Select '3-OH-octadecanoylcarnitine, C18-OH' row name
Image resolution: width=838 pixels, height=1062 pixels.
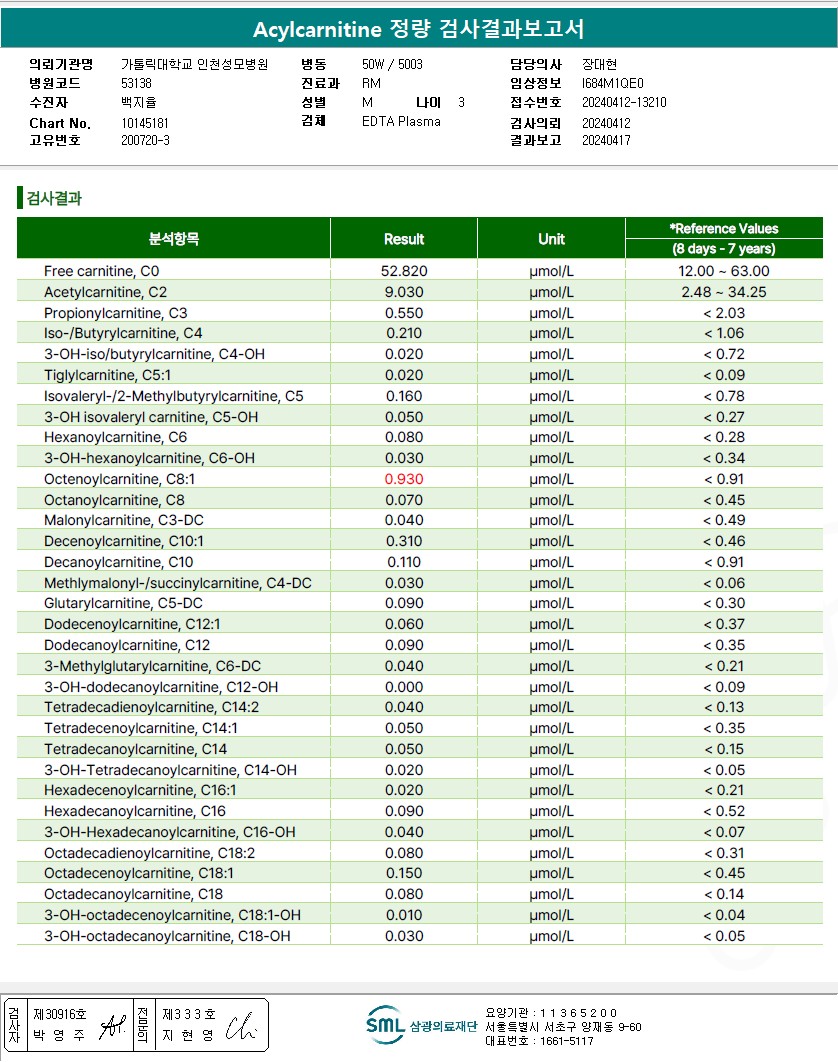(167, 937)
